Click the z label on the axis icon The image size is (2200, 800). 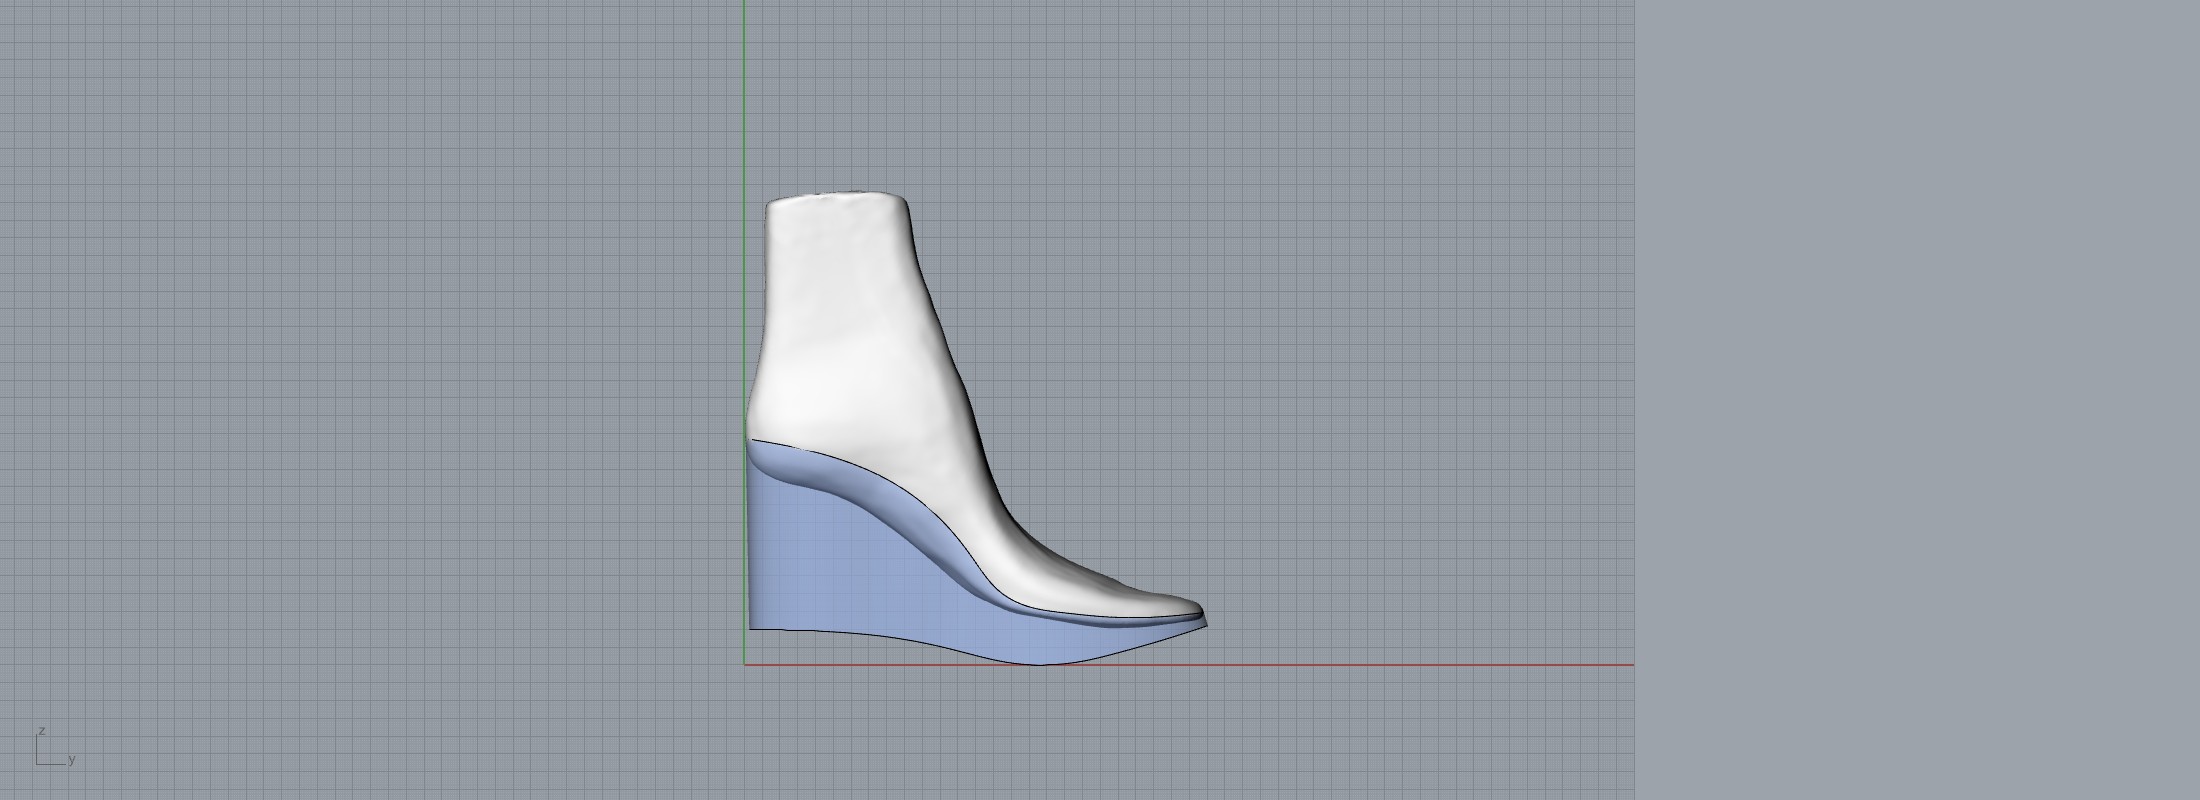pos(42,731)
